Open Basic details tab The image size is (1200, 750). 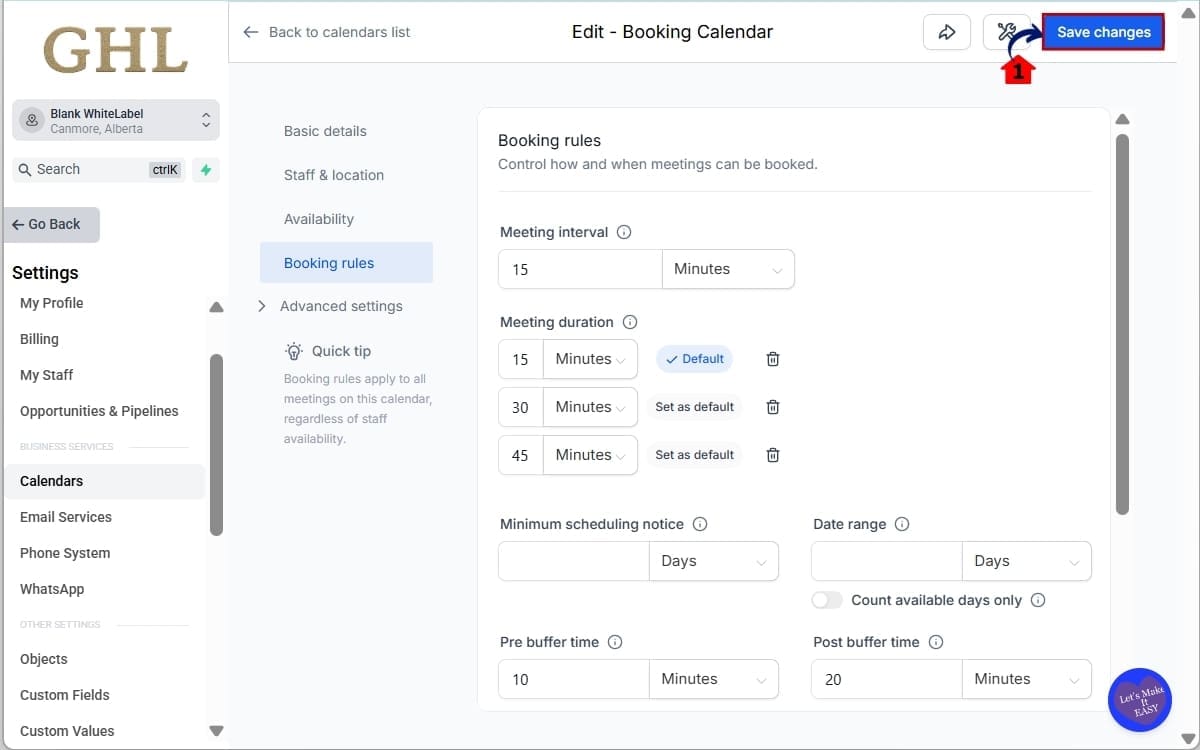coord(325,131)
